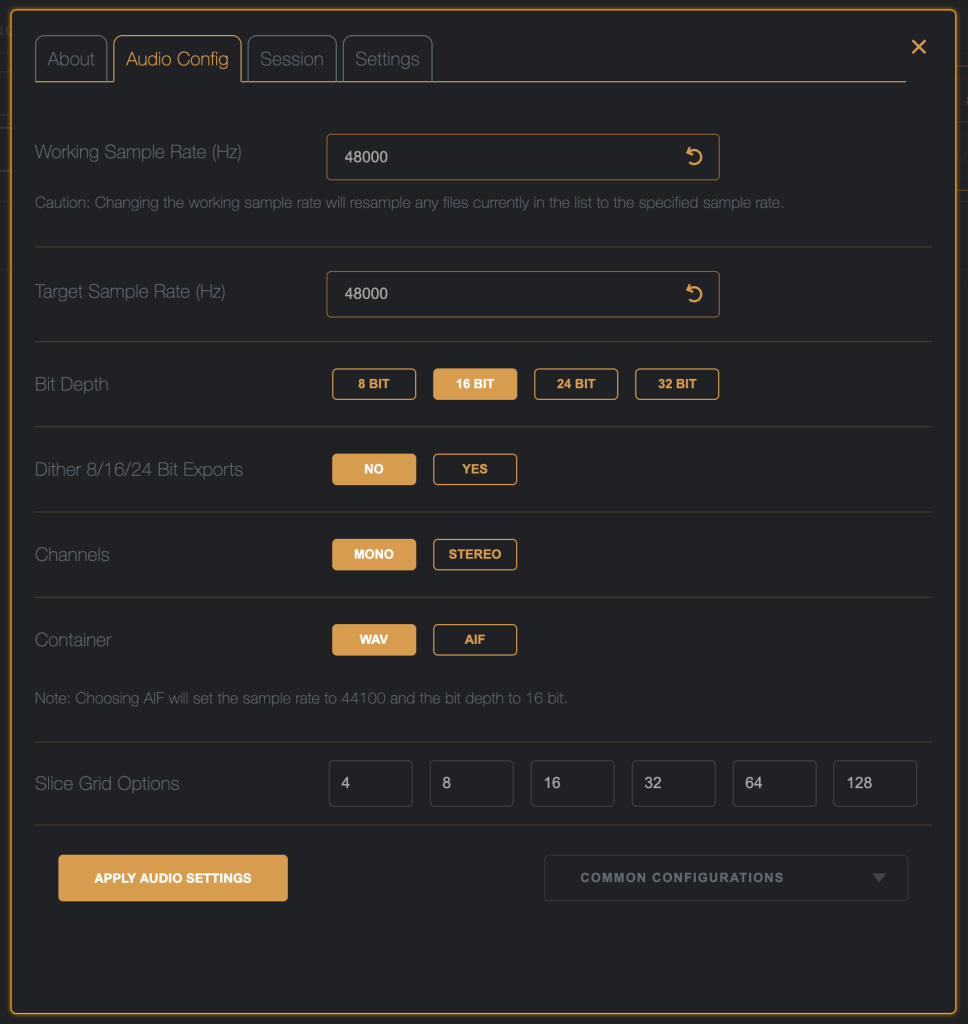Image resolution: width=968 pixels, height=1024 pixels.
Task: Click the slice grid 128 field
Action: pyautogui.click(x=875, y=783)
